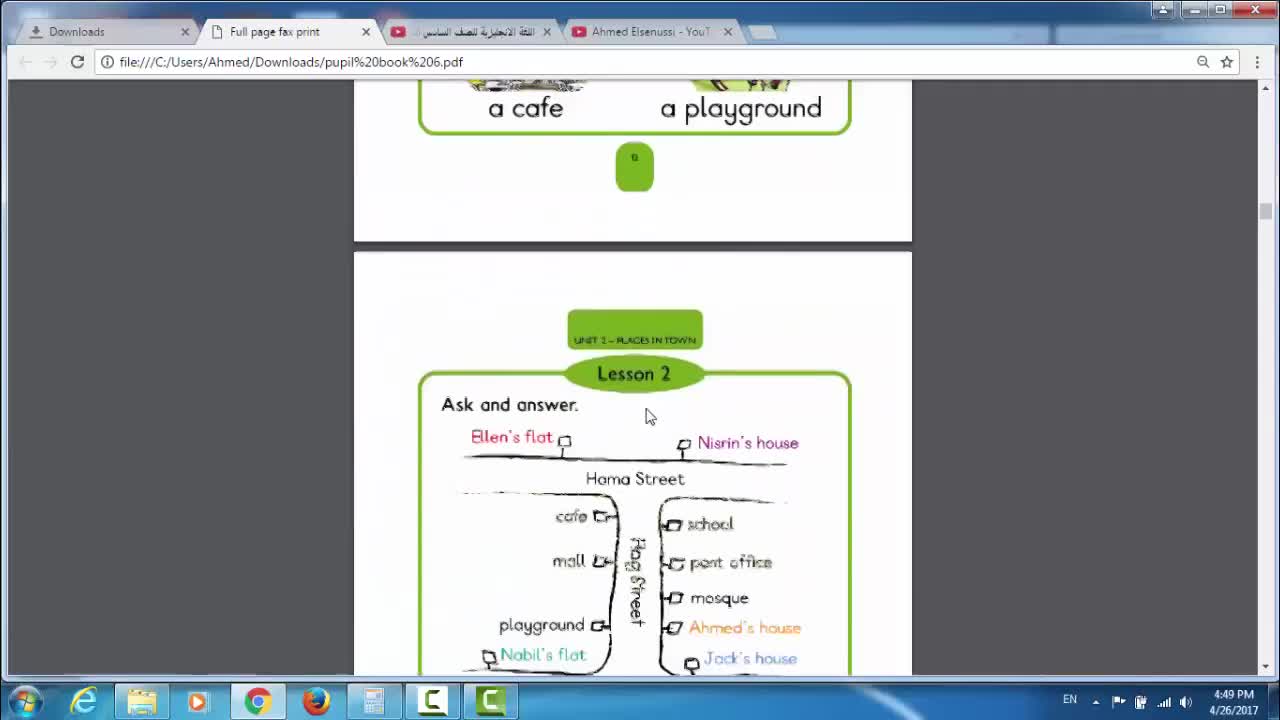
Task: Open a new tab
Action: (762, 32)
